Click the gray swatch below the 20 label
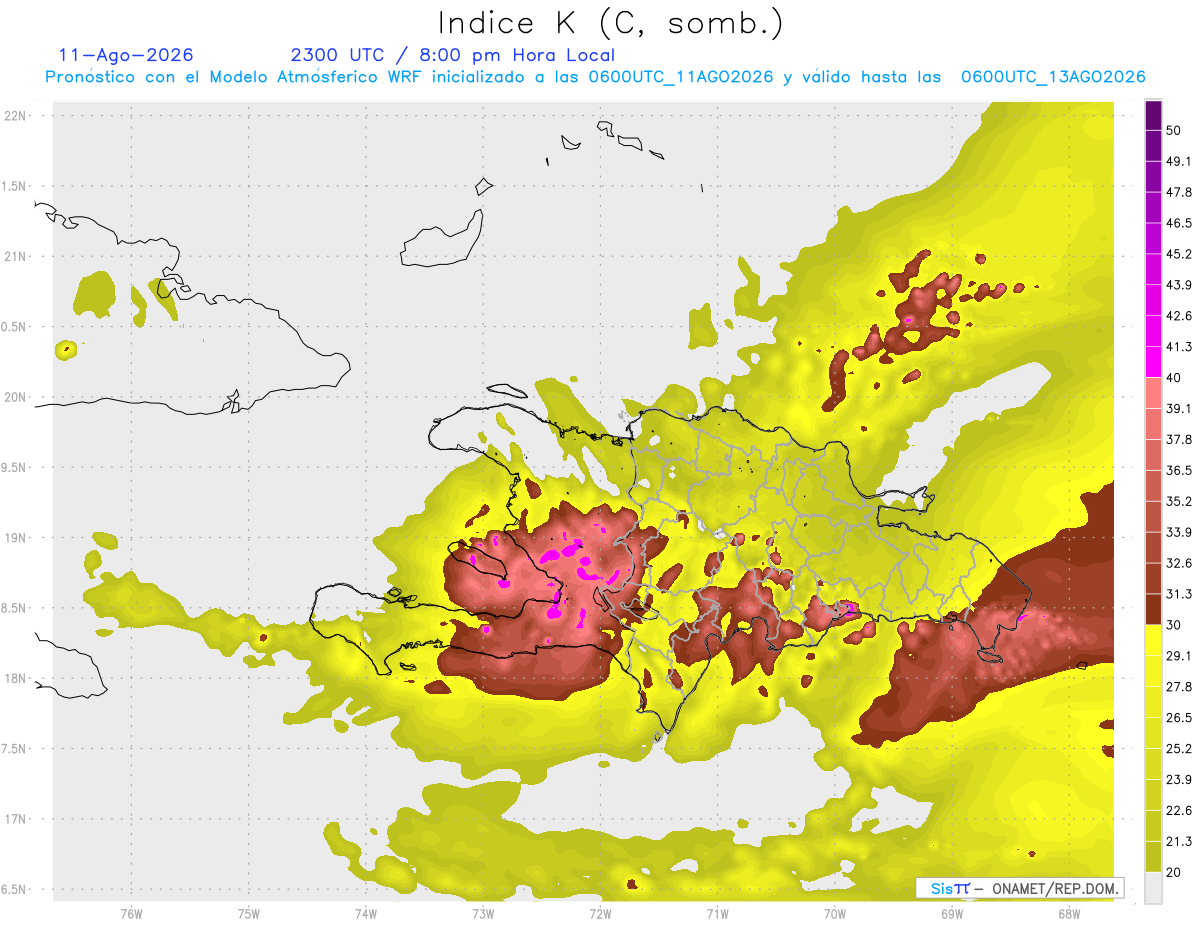 pyautogui.click(x=1154, y=887)
